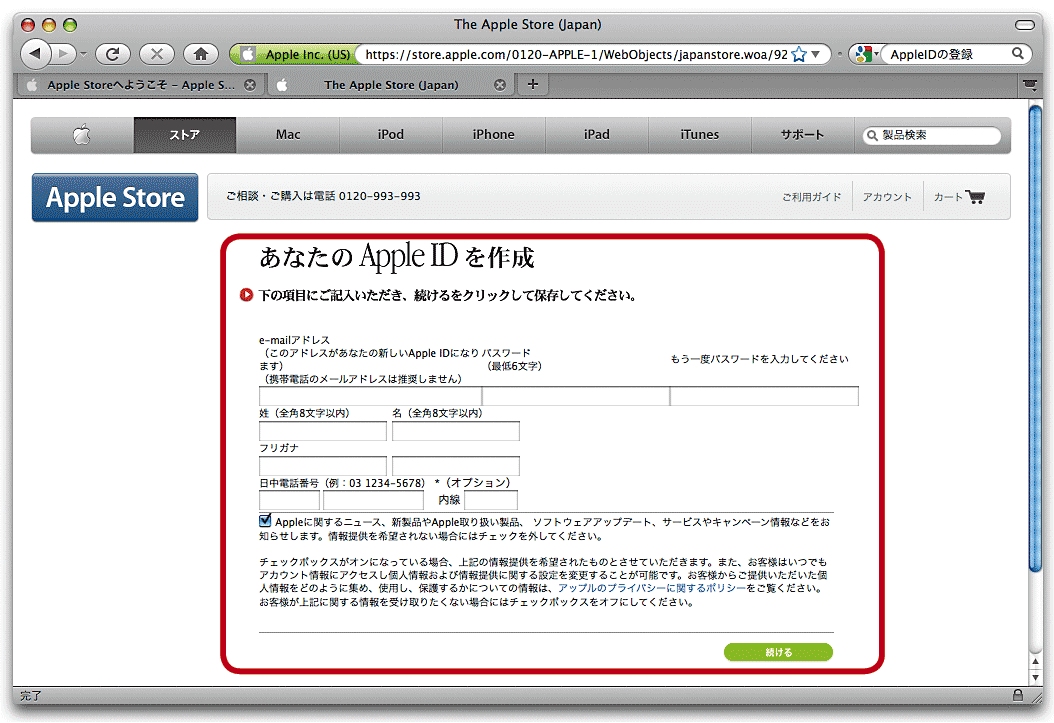
Task: Click the 姓 (last name) input field
Action: coord(323,431)
